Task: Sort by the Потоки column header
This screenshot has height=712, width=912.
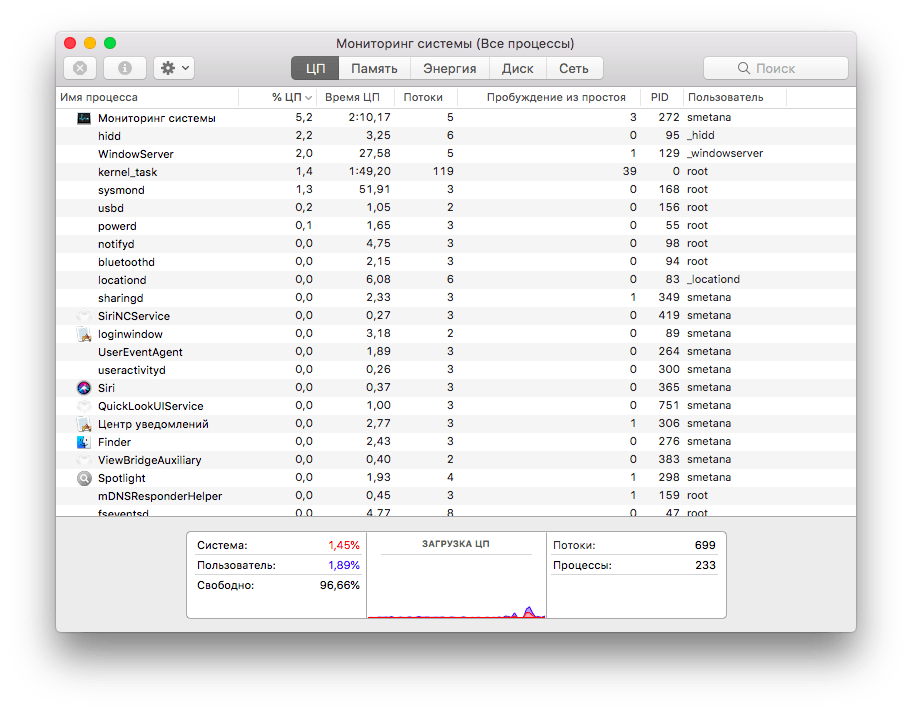Action: [x=426, y=97]
